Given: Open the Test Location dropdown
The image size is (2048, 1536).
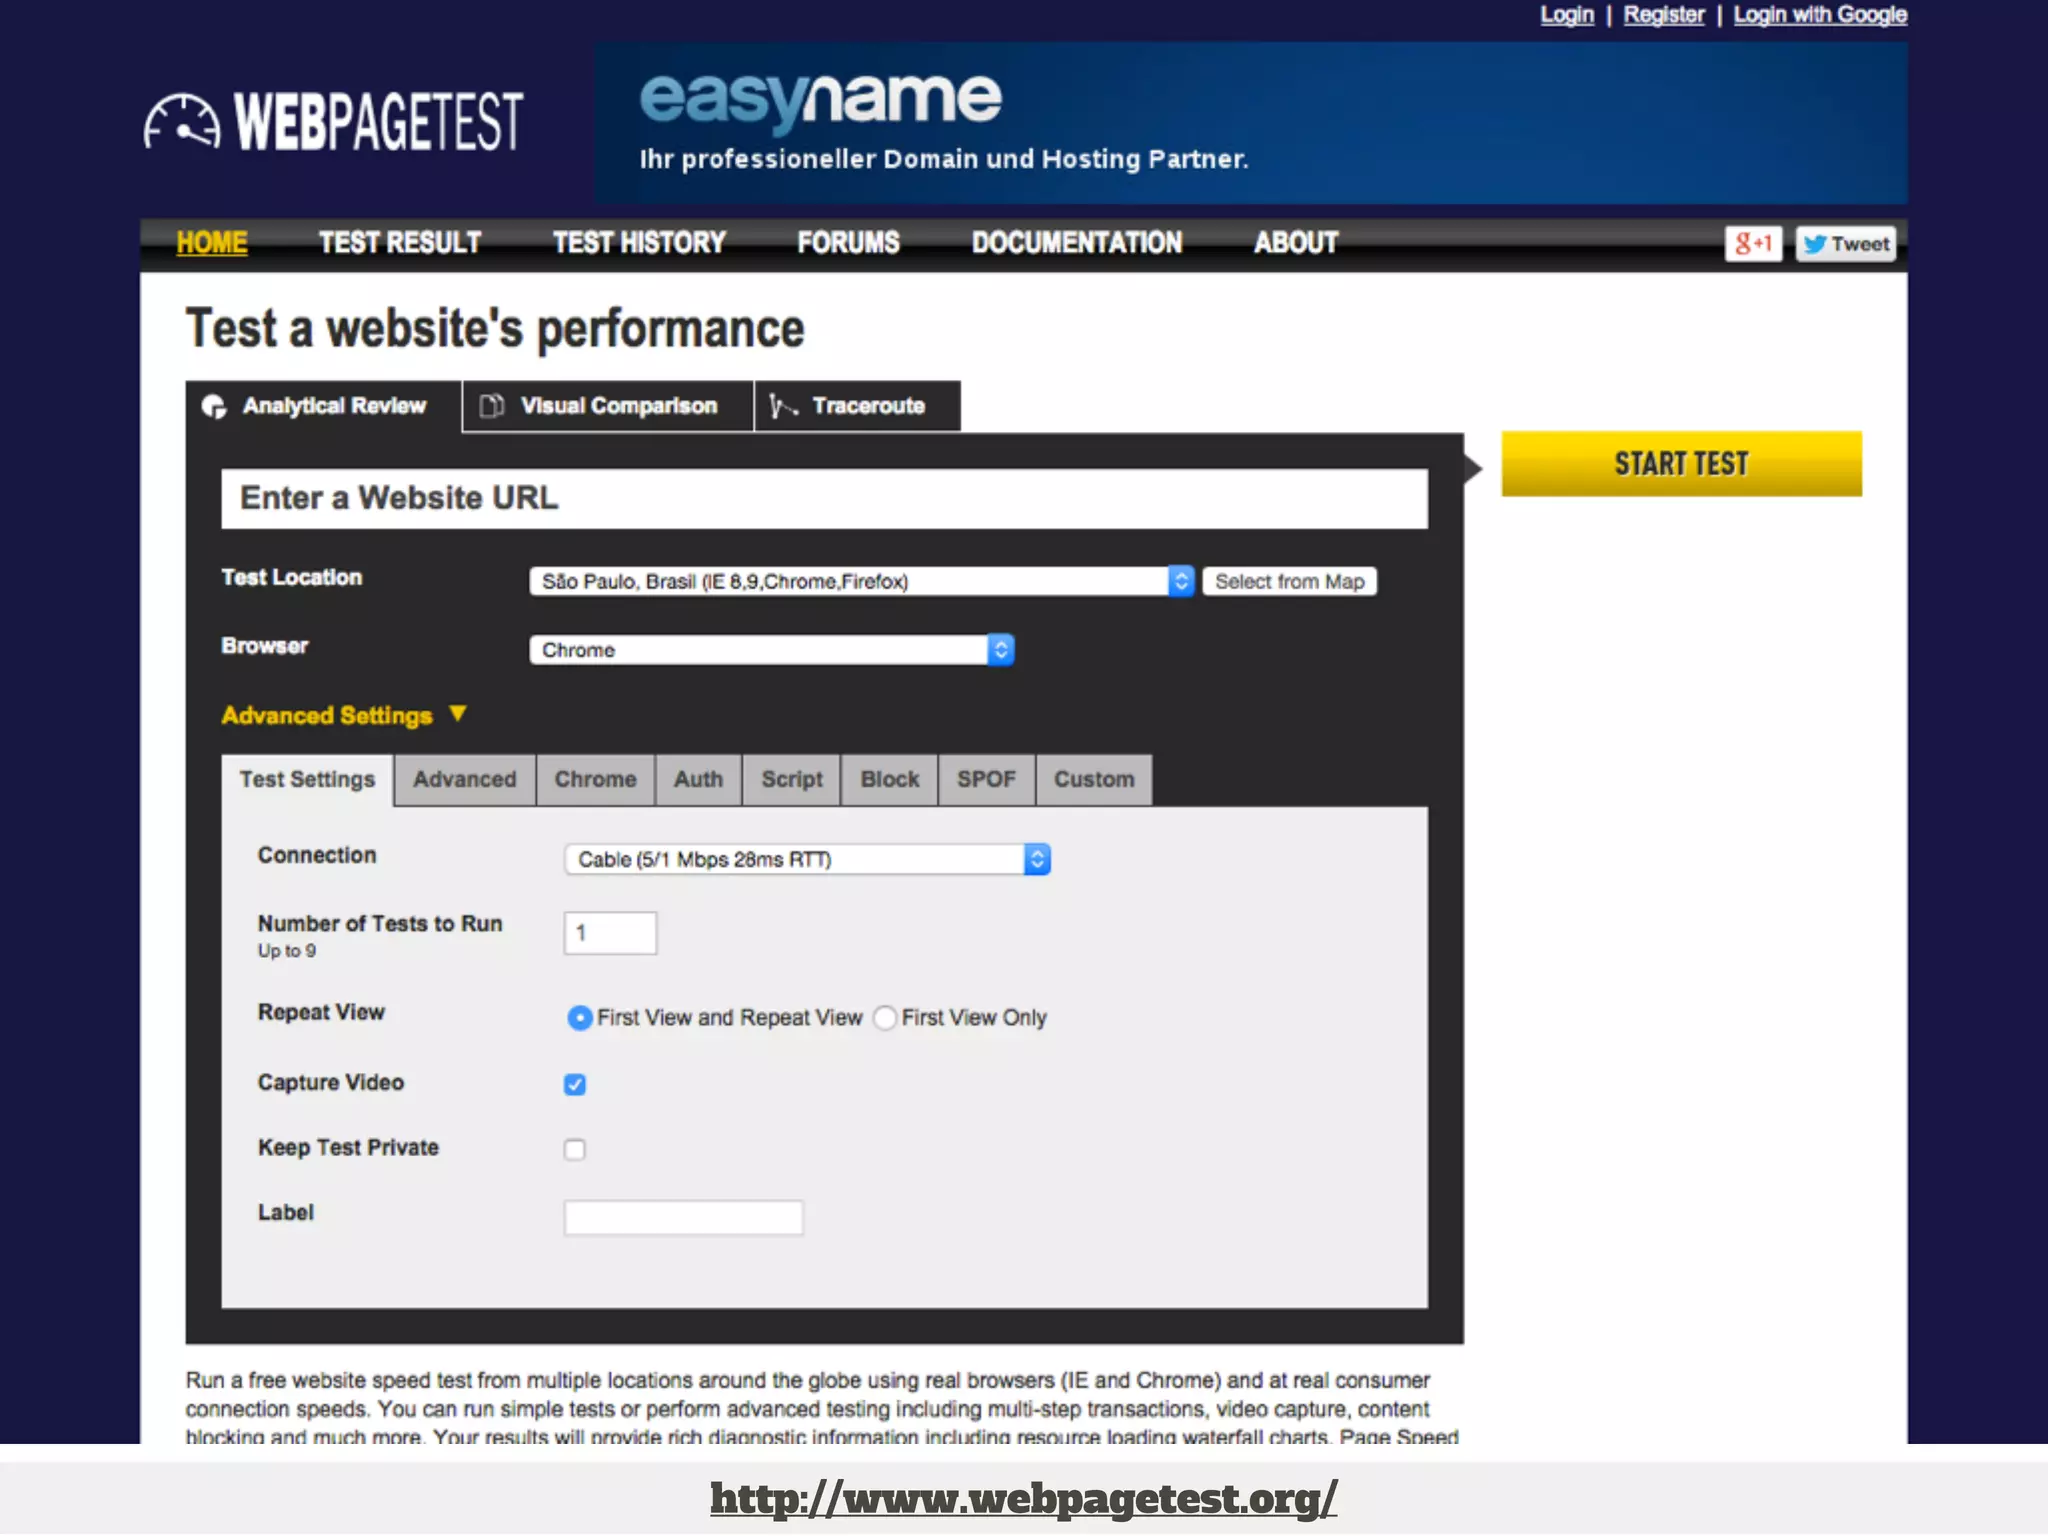Looking at the screenshot, I should coord(862,581).
